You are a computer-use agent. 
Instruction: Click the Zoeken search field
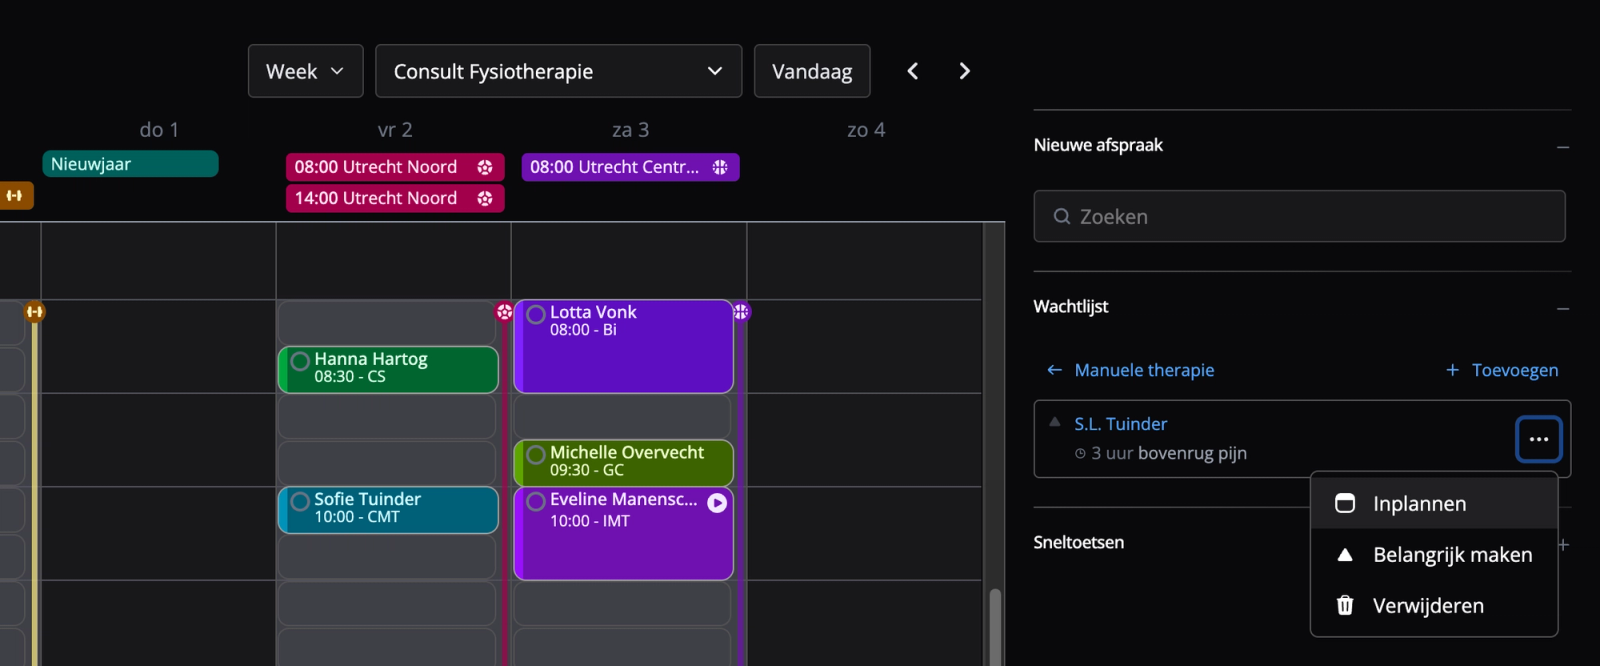click(1299, 217)
